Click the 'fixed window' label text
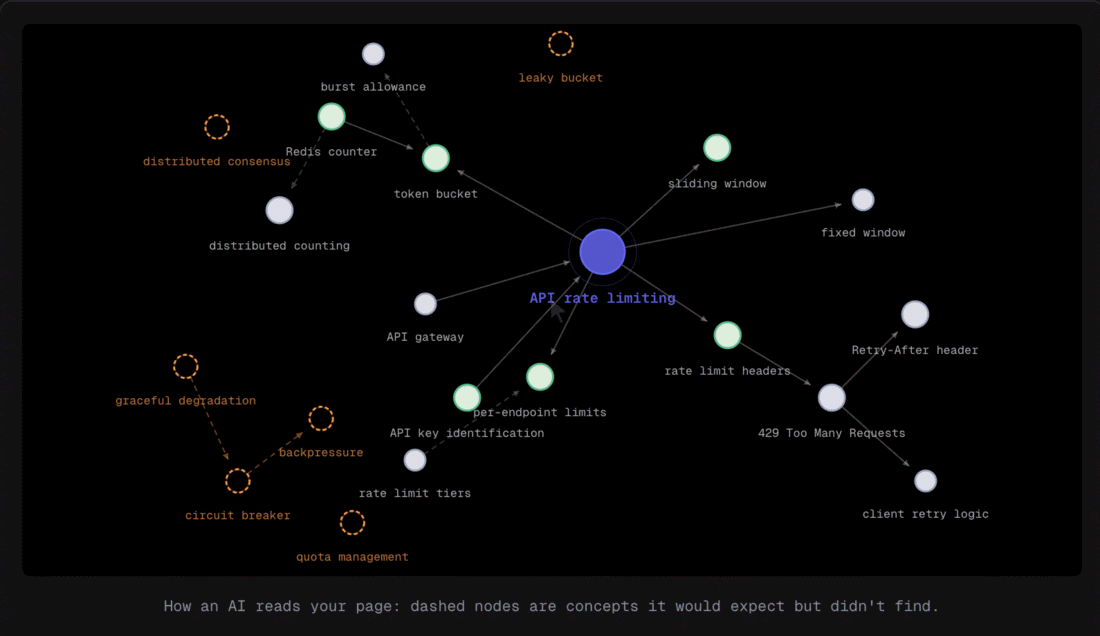The image size is (1100, 636). click(863, 233)
